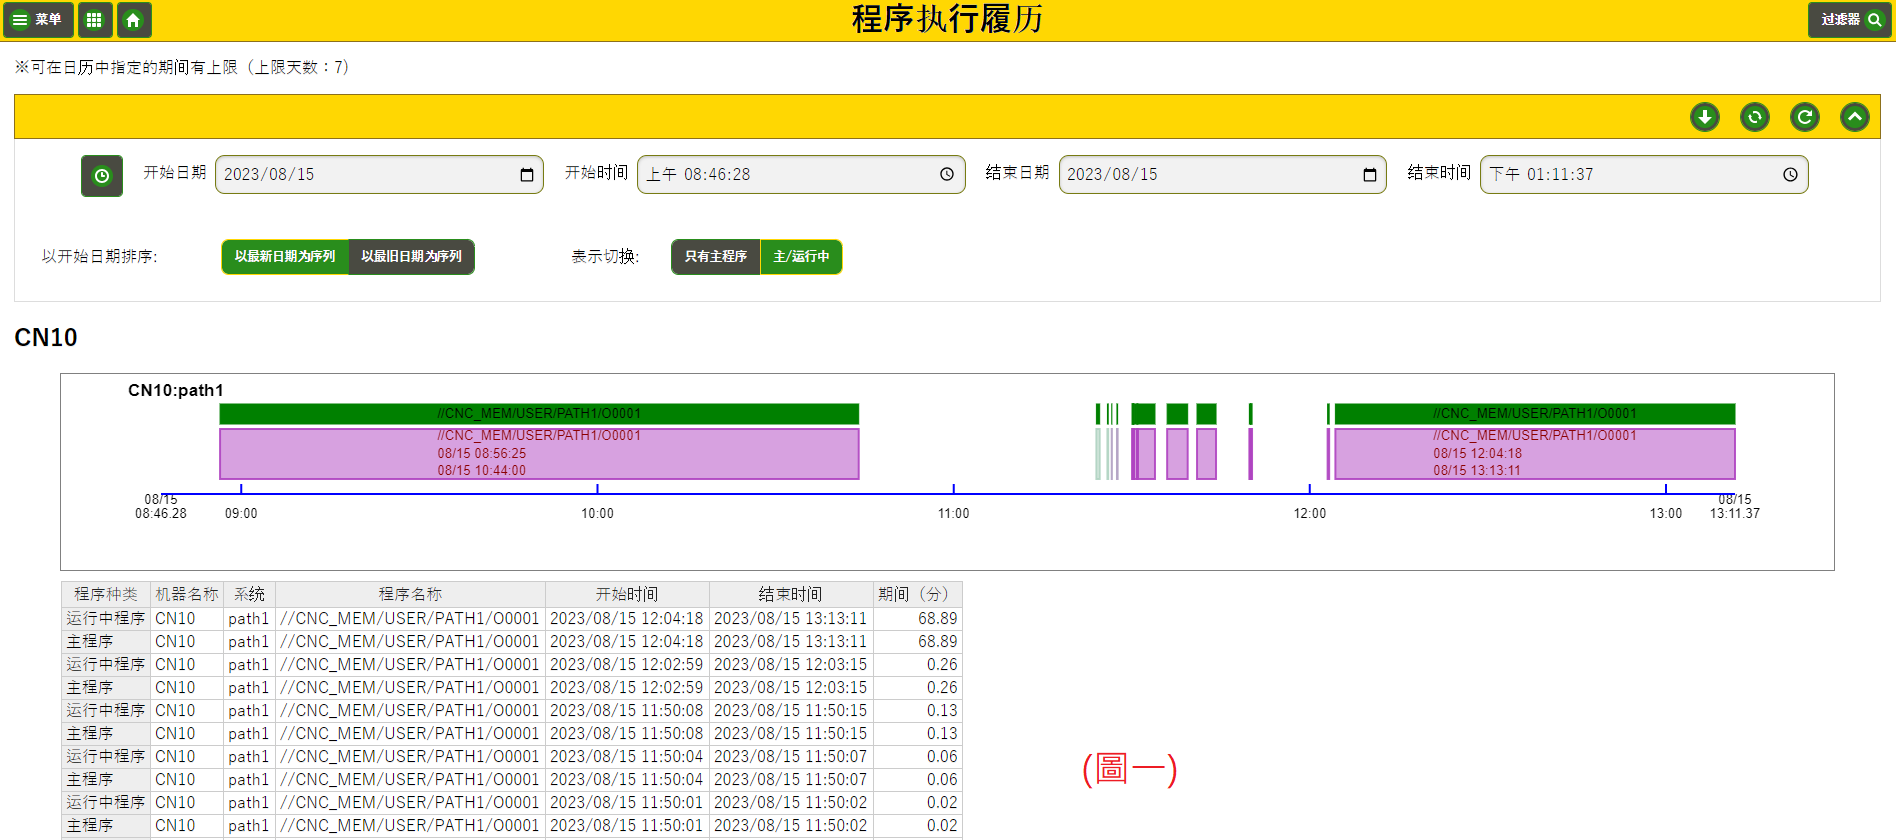
Task: Sort by 以最旧日期为序列
Action: [x=411, y=257]
